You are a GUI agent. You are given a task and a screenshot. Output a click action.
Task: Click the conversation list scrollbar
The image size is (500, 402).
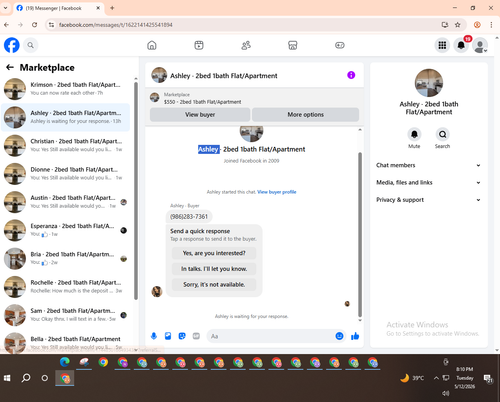pos(136,190)
